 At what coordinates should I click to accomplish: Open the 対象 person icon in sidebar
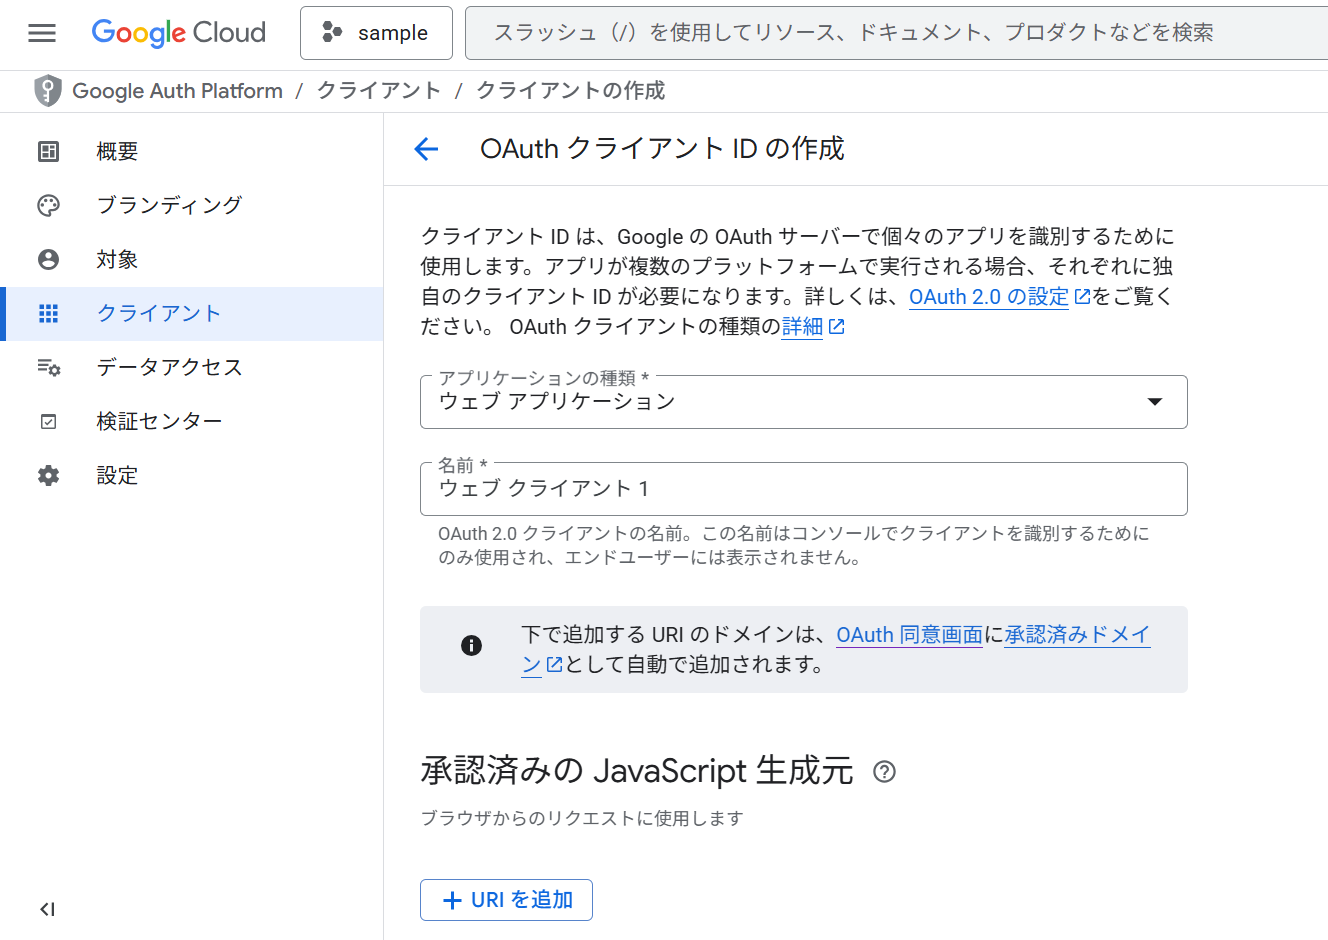[47, 259]
